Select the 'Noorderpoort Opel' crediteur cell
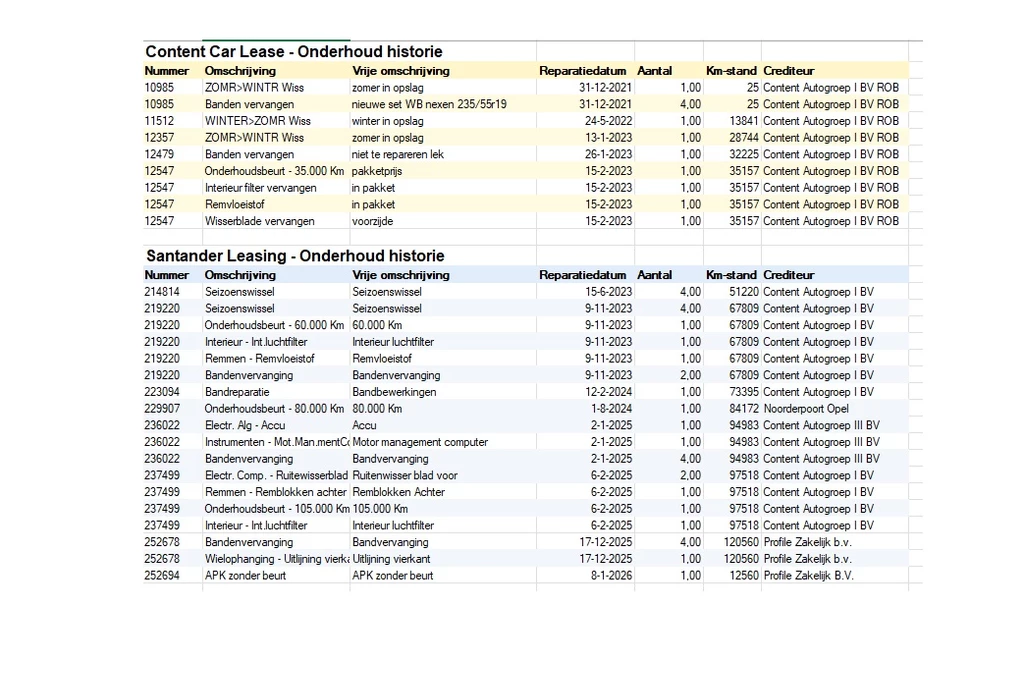The image size is (1024, 673). tap(806, 409)
